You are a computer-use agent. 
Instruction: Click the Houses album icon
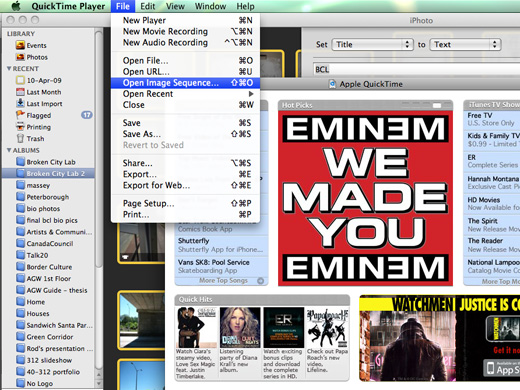click(20, 313)
